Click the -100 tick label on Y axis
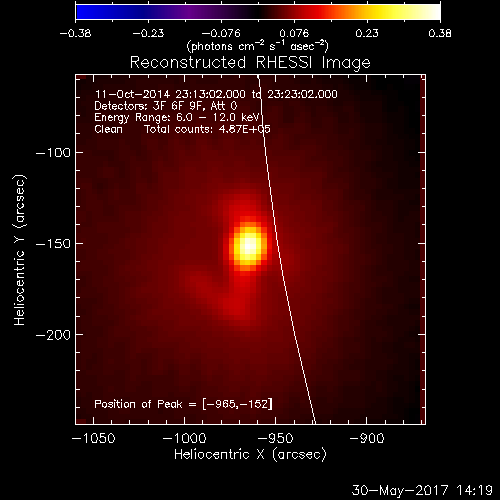Image resolution: width=500 pixels, height=500 pixels. point(53,153)
